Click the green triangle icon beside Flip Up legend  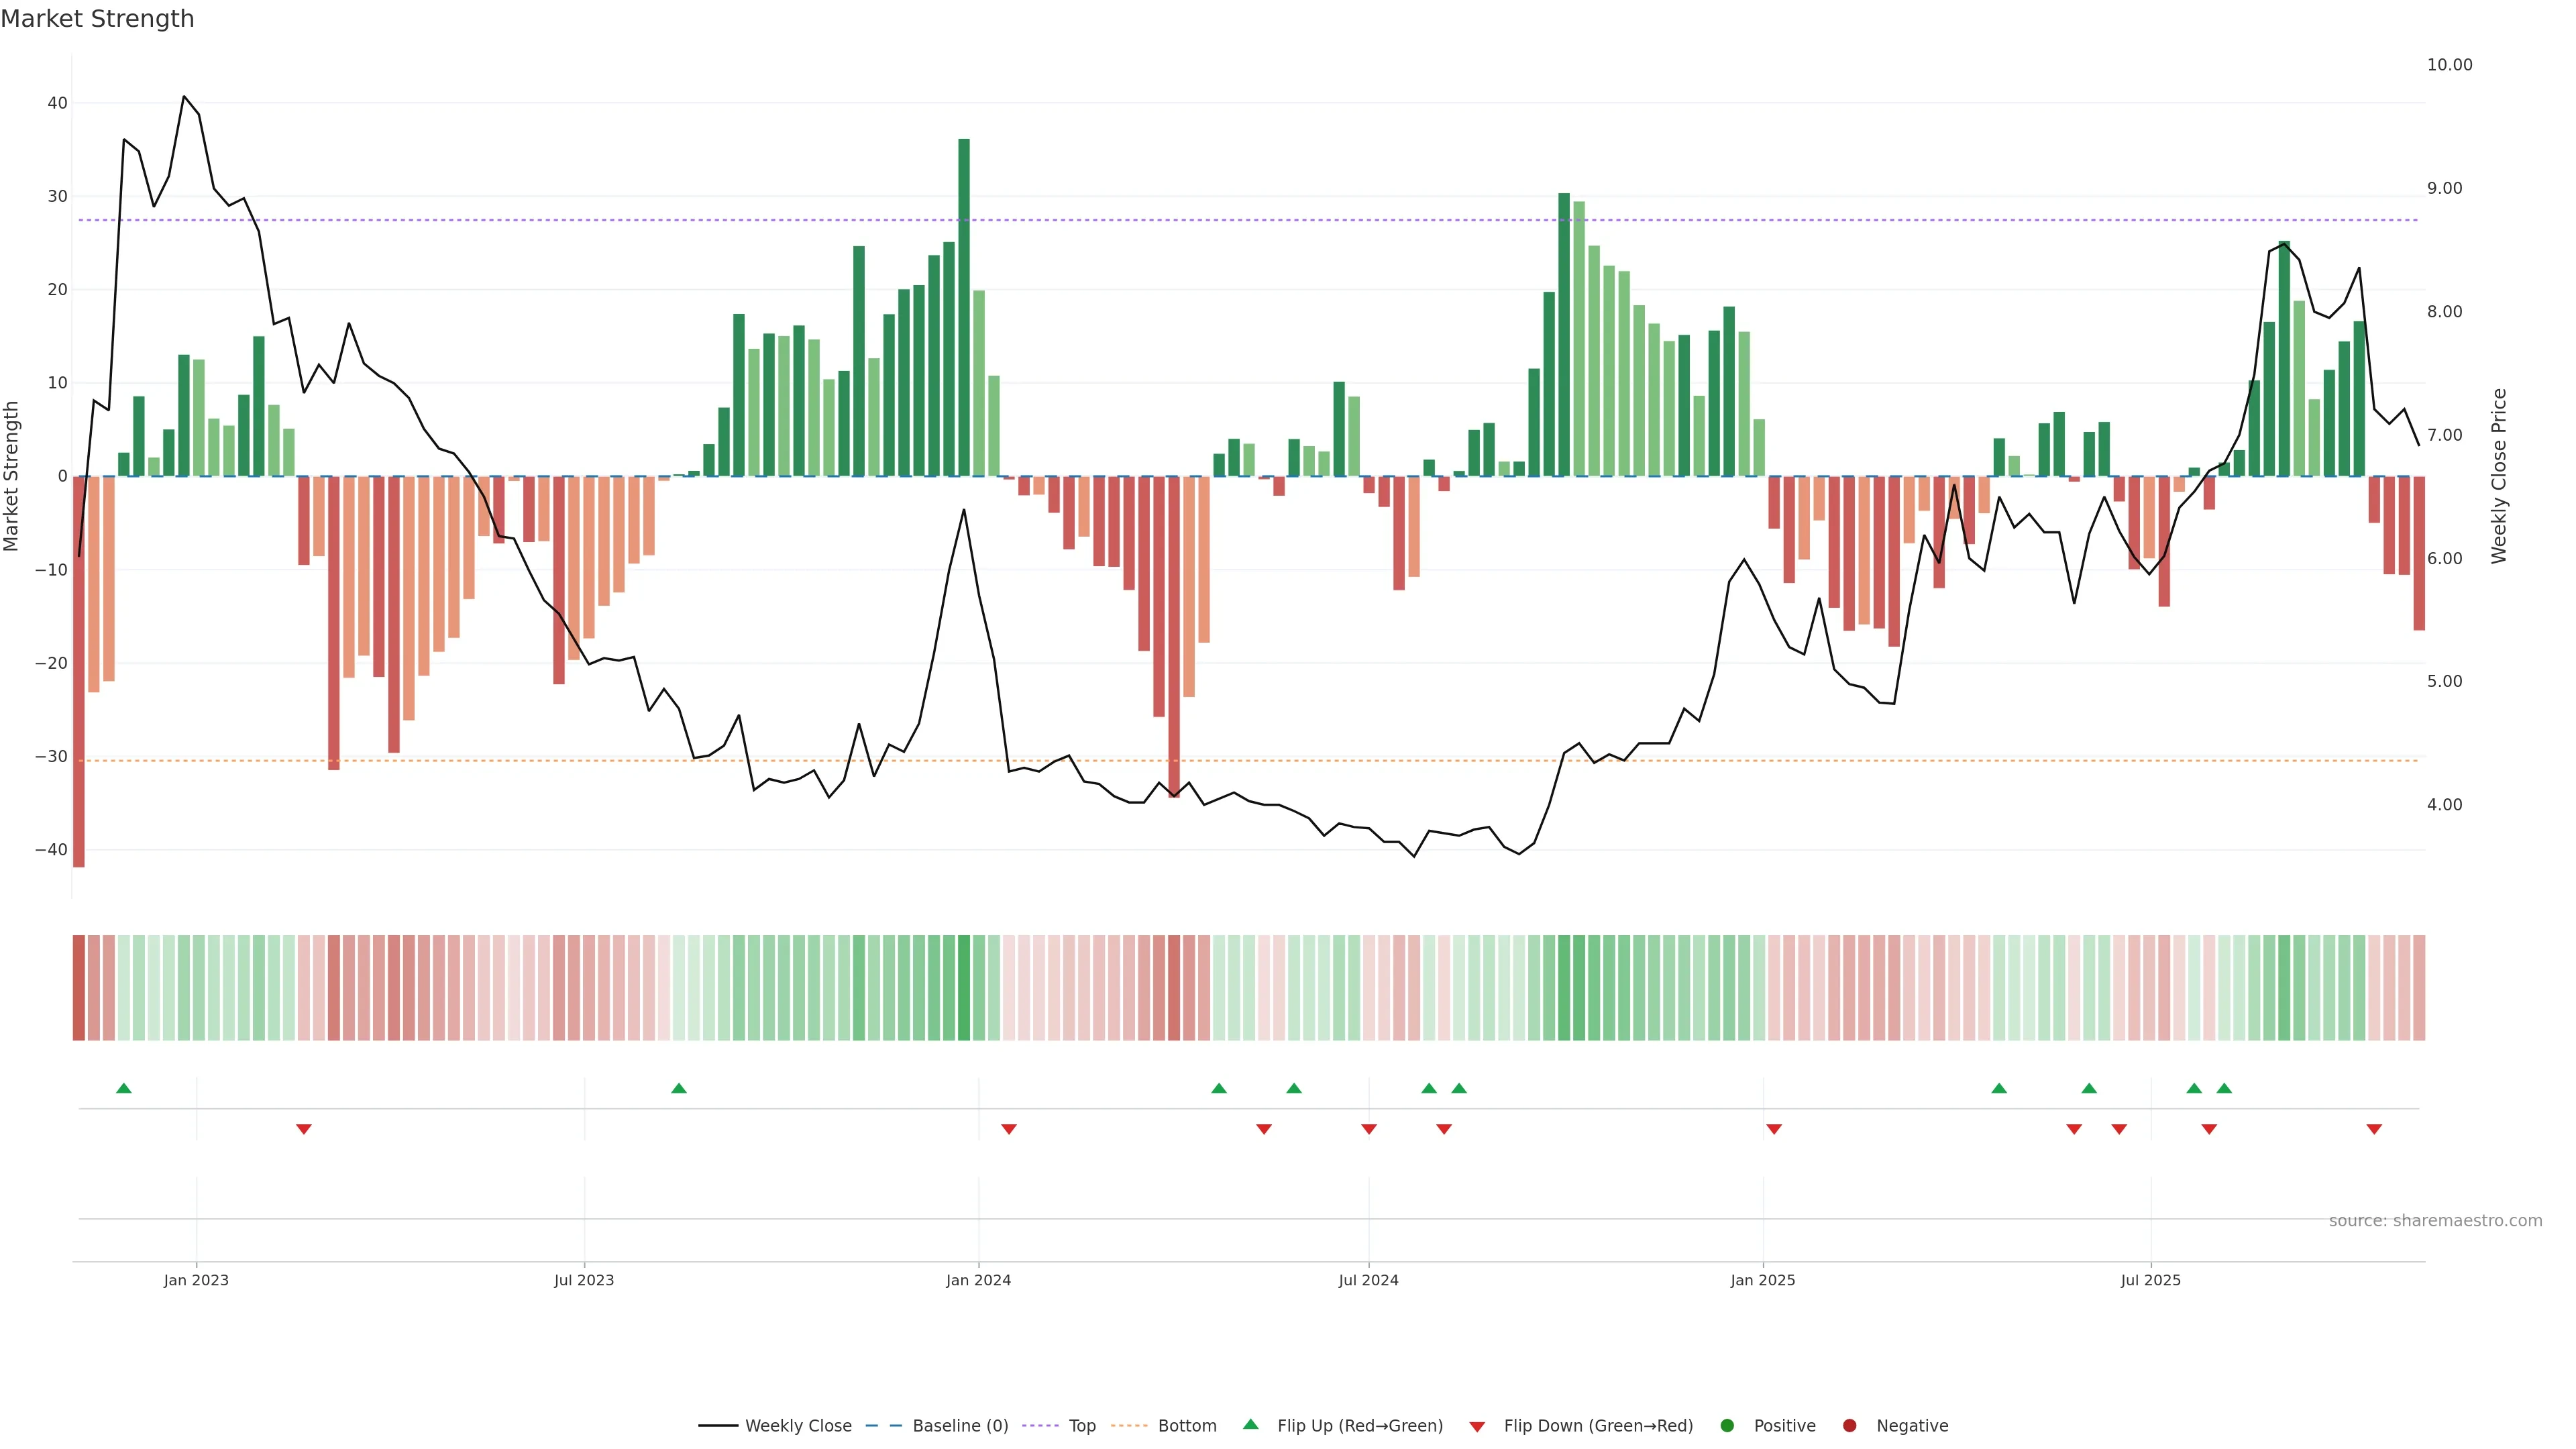pyautogui.click(x=1250, y=1424)
